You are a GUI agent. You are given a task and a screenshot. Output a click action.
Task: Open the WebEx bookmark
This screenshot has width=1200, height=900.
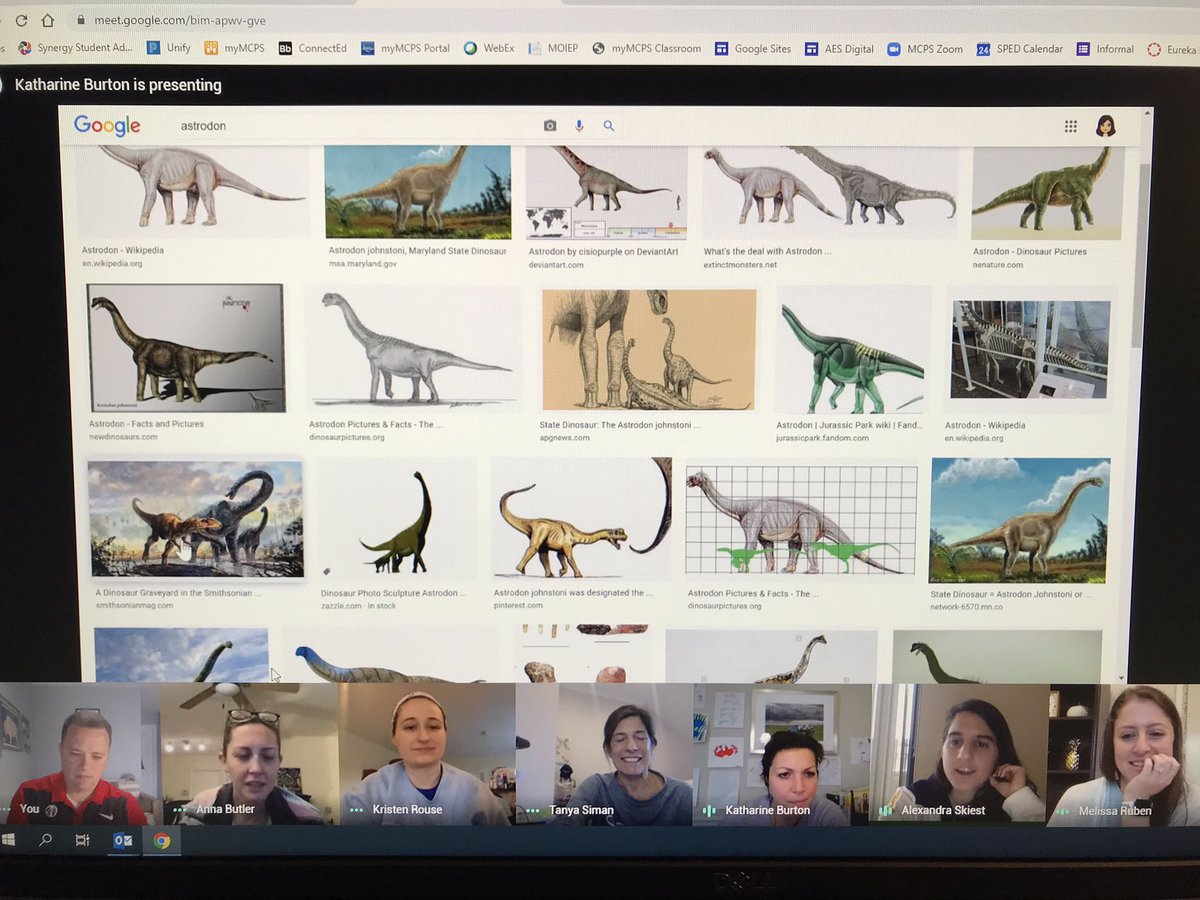coord(489,48)
